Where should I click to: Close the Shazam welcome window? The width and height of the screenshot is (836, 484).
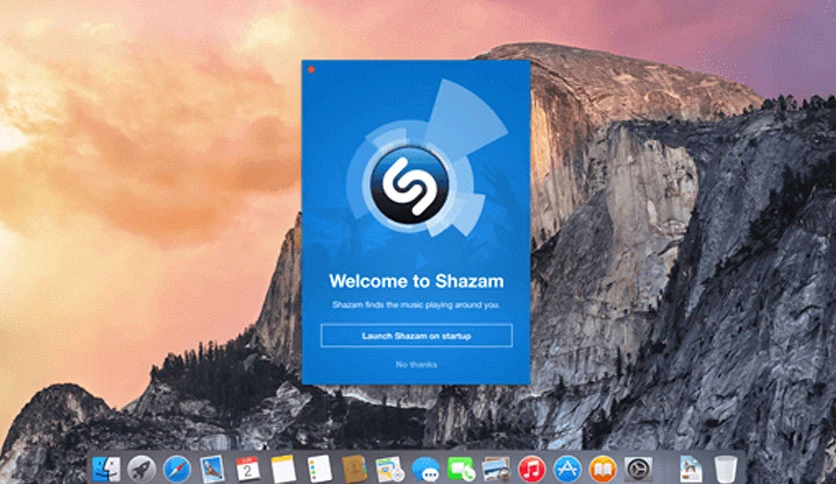(311, 70)
